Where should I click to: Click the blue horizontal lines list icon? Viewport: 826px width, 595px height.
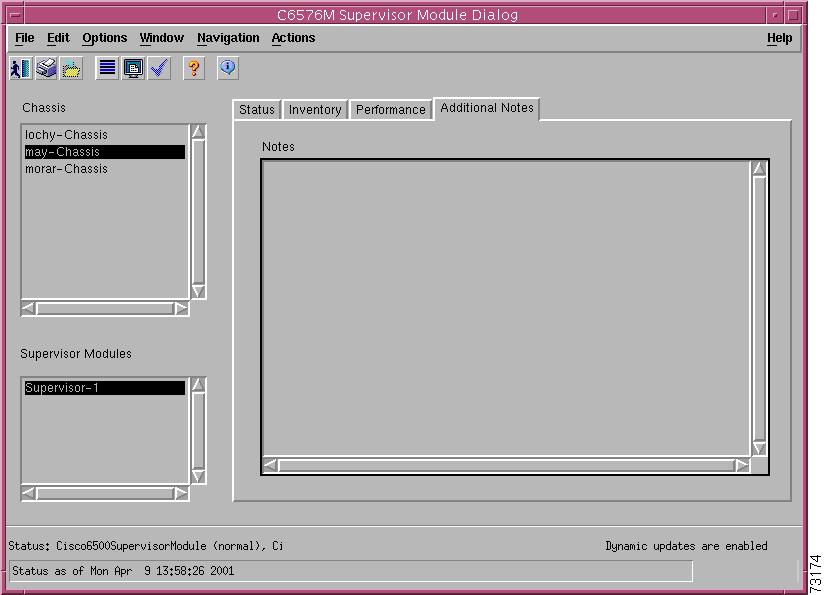(x=107, y=69)
